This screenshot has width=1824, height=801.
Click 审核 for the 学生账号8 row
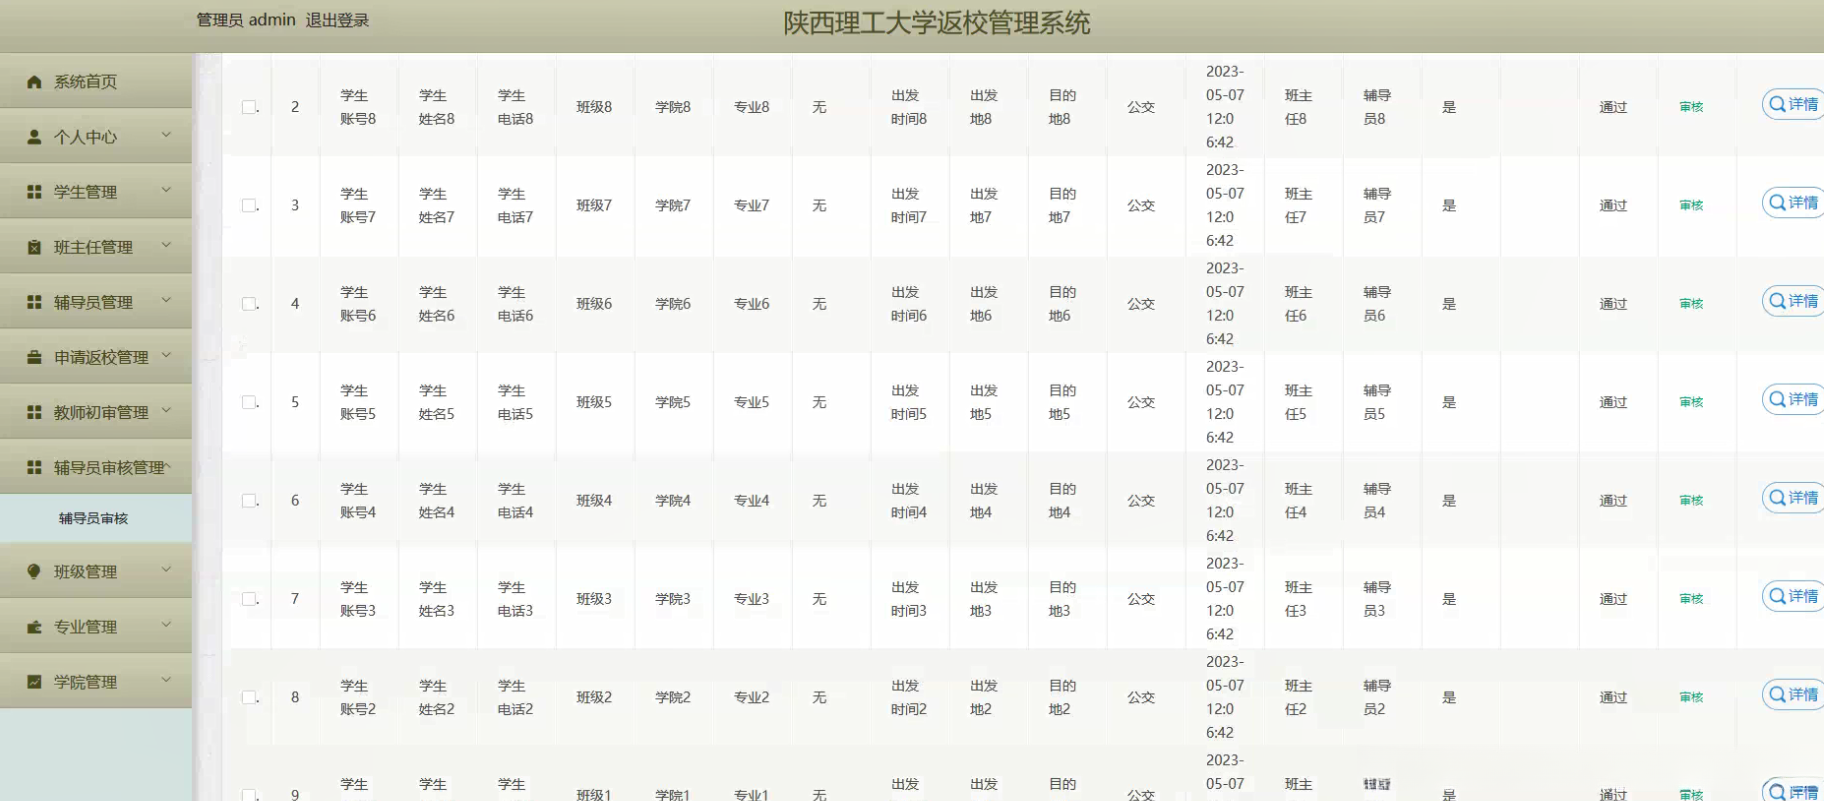tap(1691, 107)
